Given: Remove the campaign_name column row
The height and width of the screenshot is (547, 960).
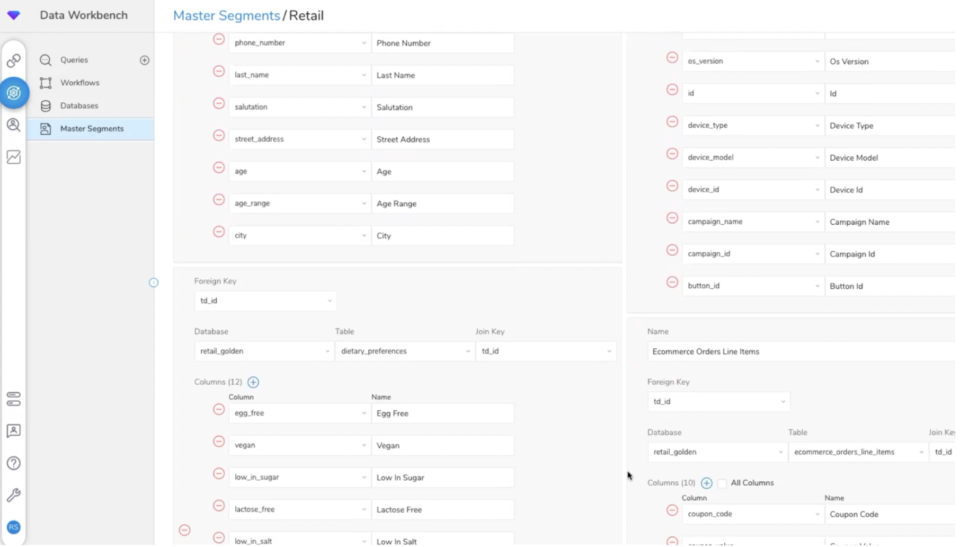Looking at the screenshot, I should point(672,218).
